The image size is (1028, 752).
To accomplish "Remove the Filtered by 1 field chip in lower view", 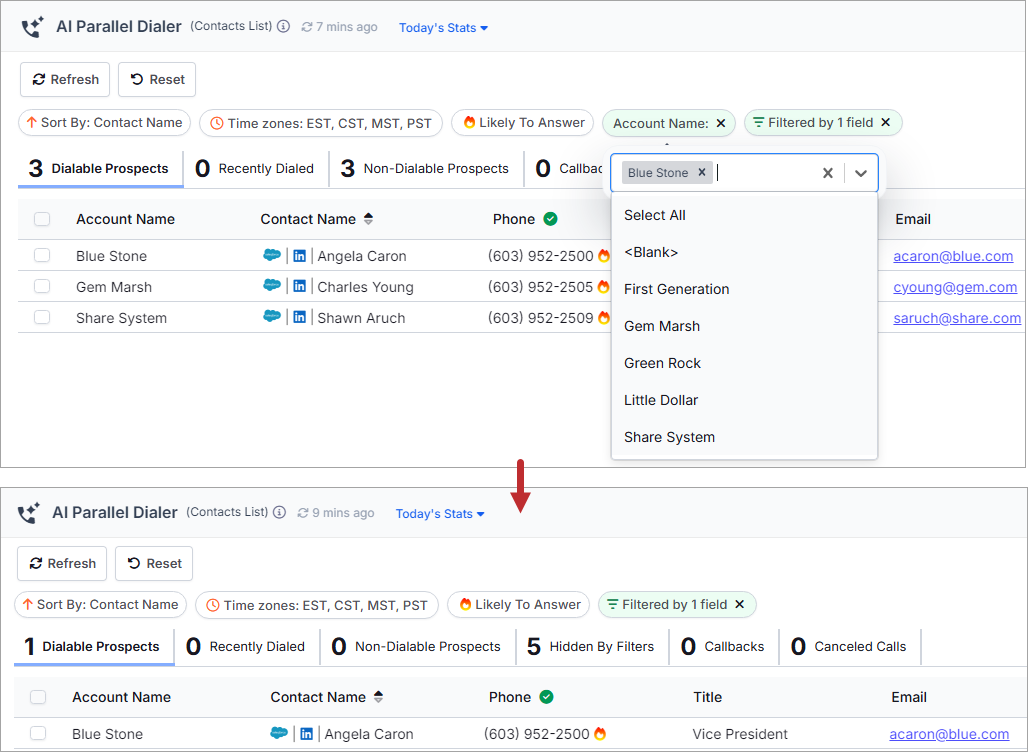I will (x=740, y=604).
